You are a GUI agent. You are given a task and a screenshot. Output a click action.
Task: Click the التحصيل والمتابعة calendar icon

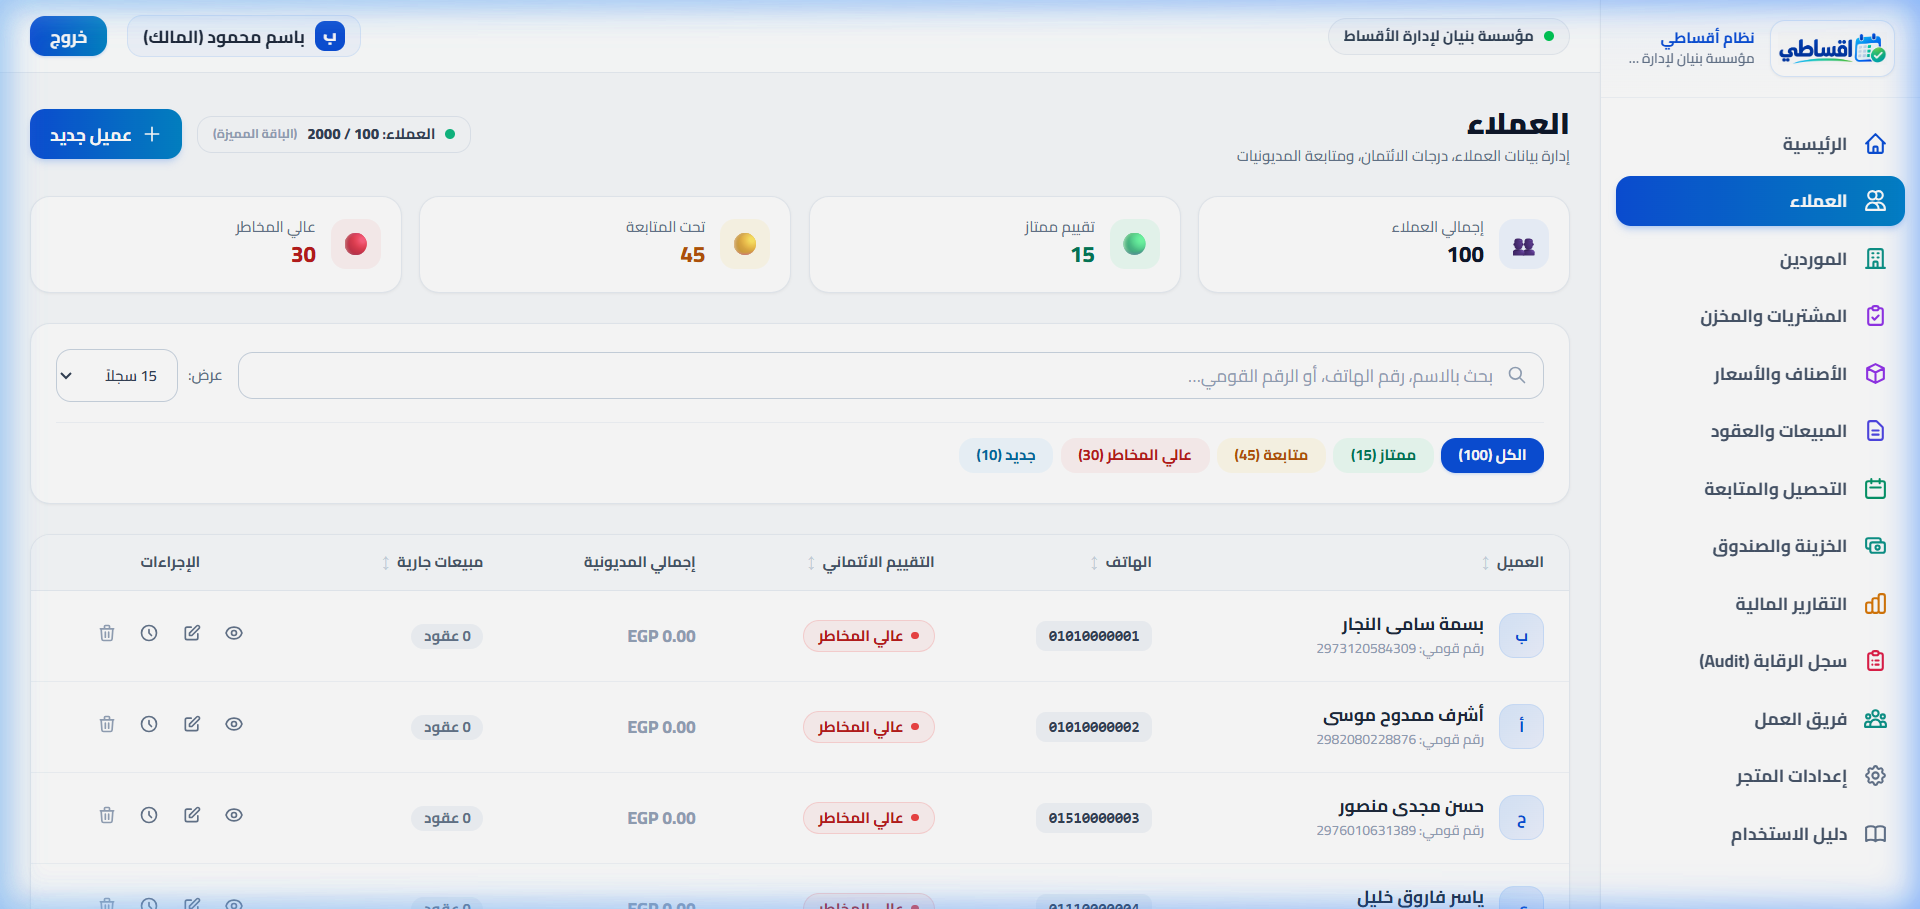[x=1875, y=489]
